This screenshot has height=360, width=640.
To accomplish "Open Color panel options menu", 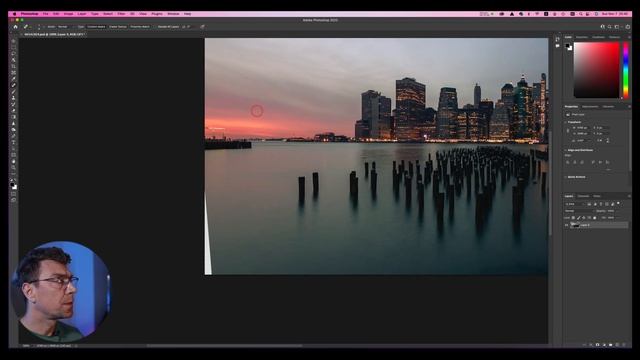I will (629, 37).
